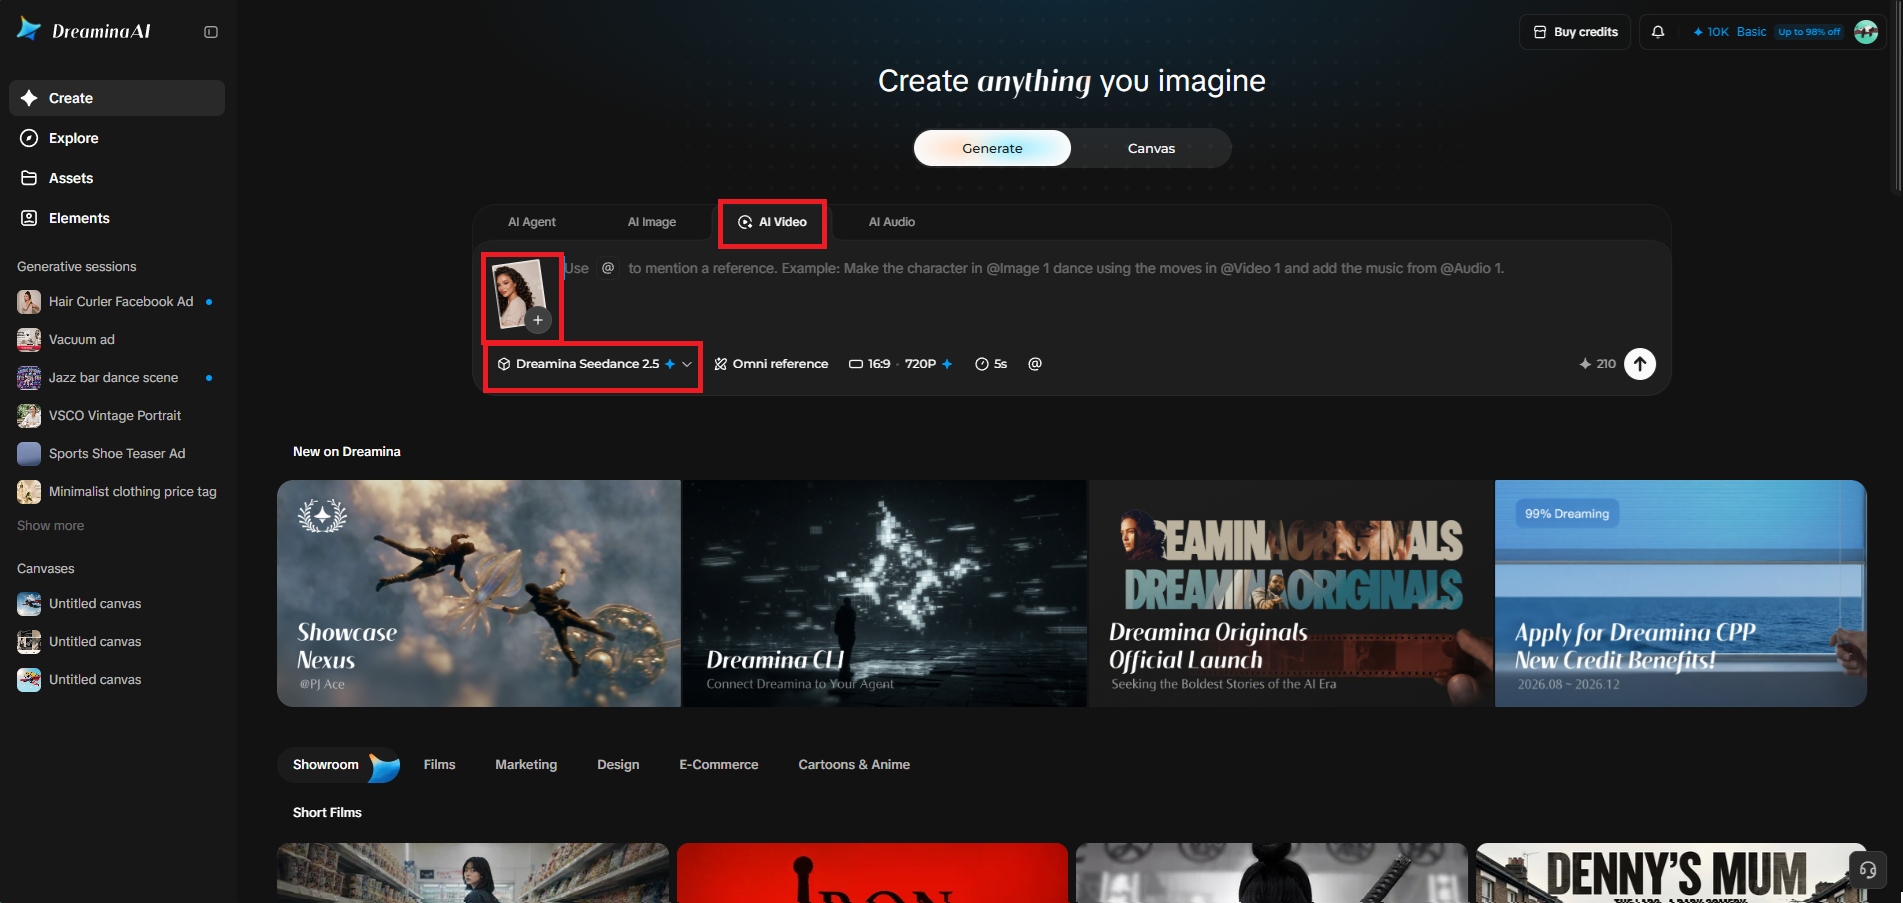Open the Films category
Viewport: 1903px width, 903px height.
pos(439,765)
